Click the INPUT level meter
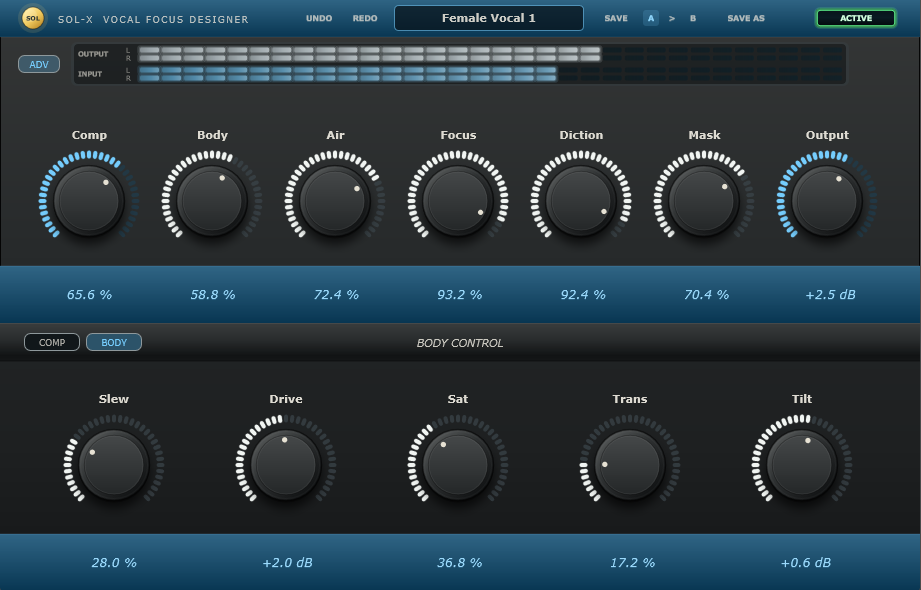The image size is (921, 590). pyautogui.click(x=491, y=74)
